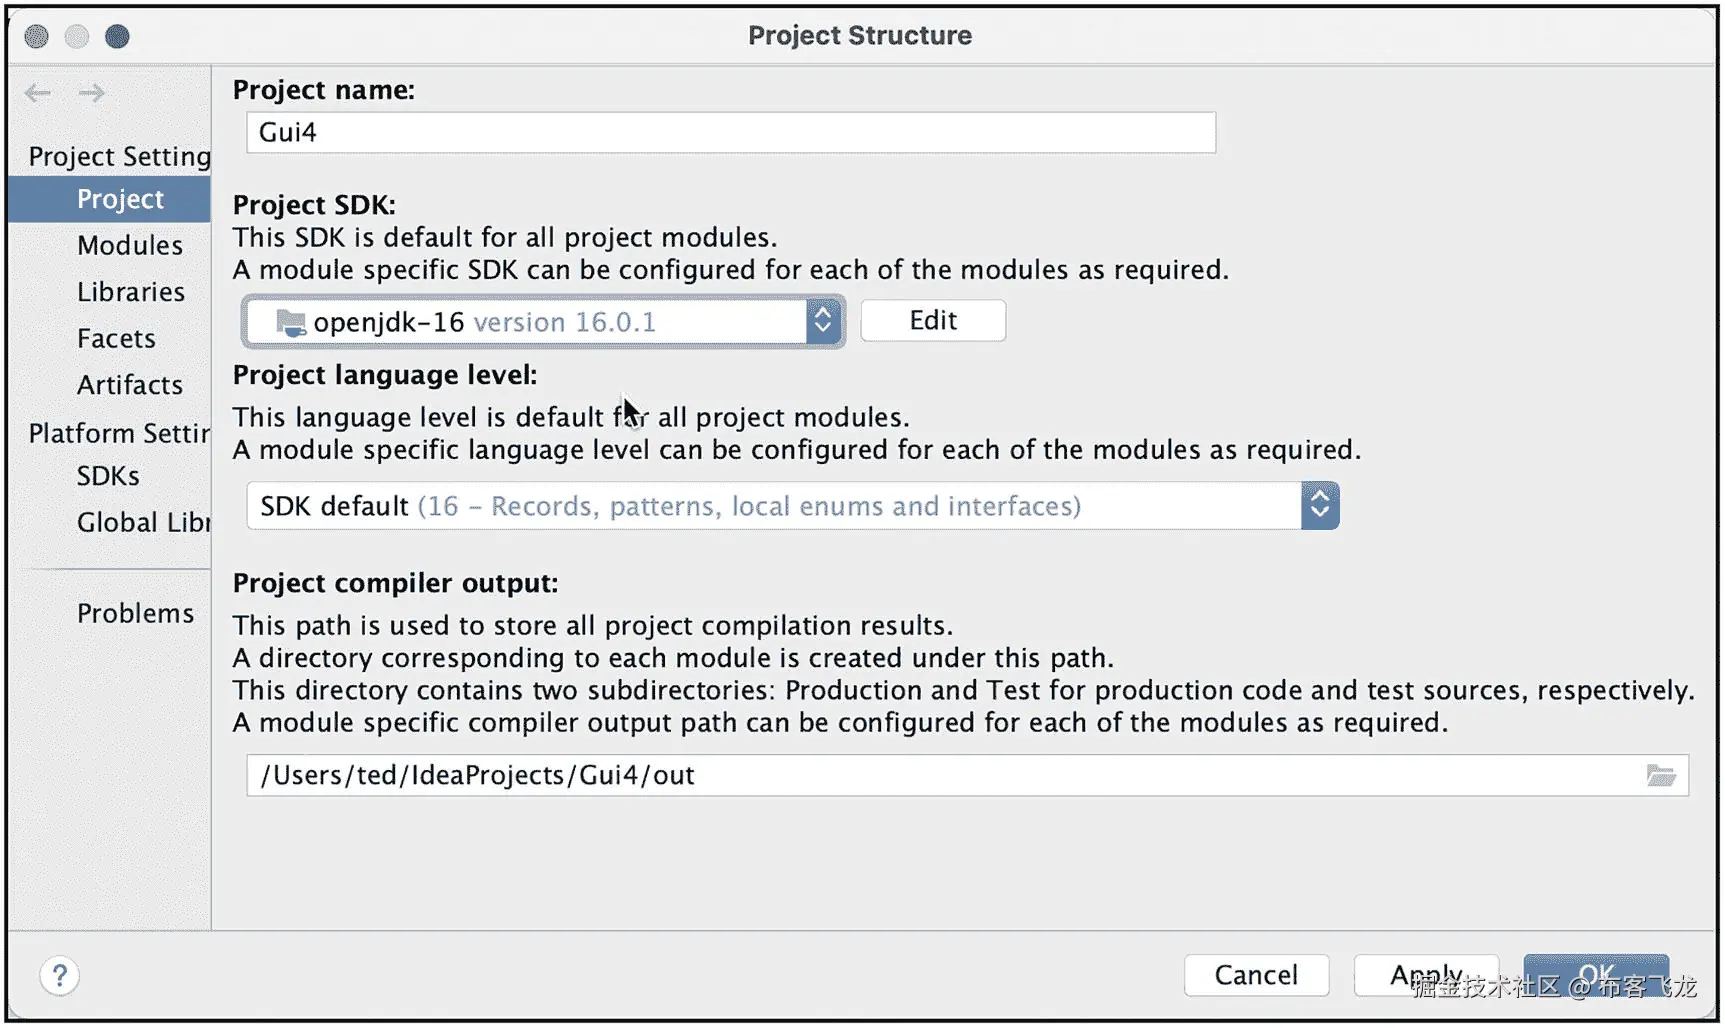
Task: Click the back navigation arrow
Action: coord(38,93)
